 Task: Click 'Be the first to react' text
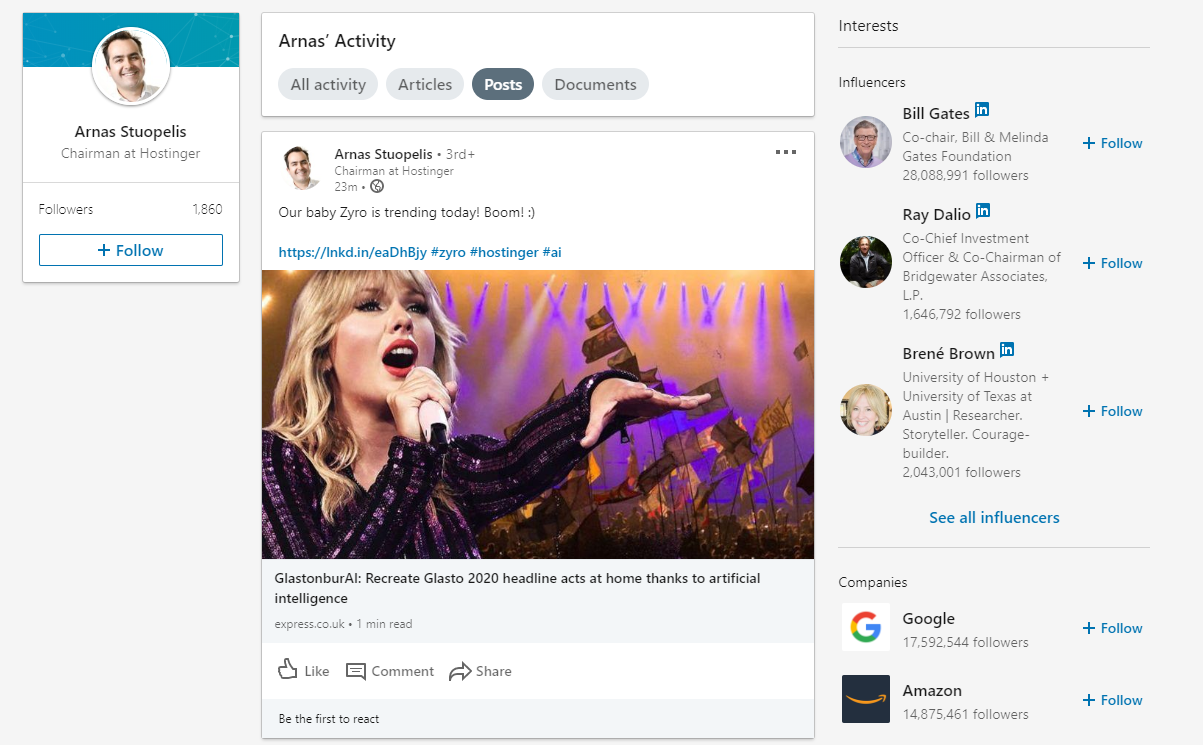(x=329, y=718)
